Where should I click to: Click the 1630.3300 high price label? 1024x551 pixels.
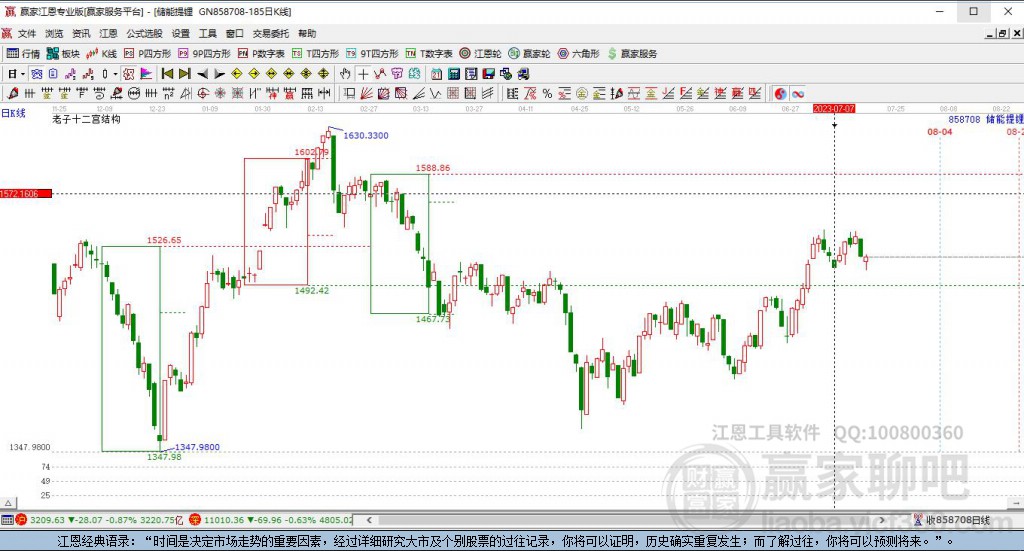coord(366,136)
